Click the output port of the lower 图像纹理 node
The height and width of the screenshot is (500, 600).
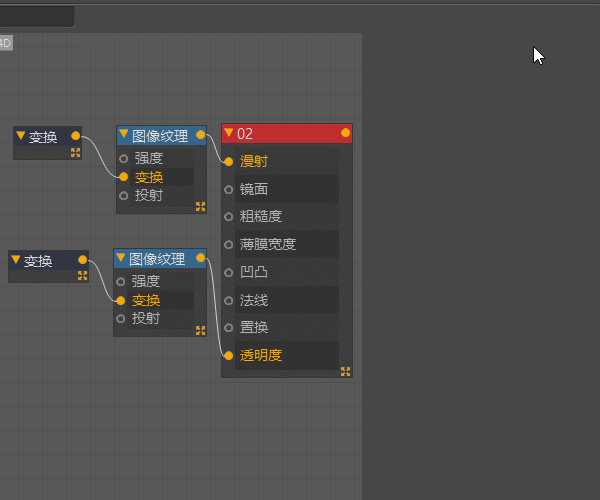pyautogui.click(x=201, y=258)
